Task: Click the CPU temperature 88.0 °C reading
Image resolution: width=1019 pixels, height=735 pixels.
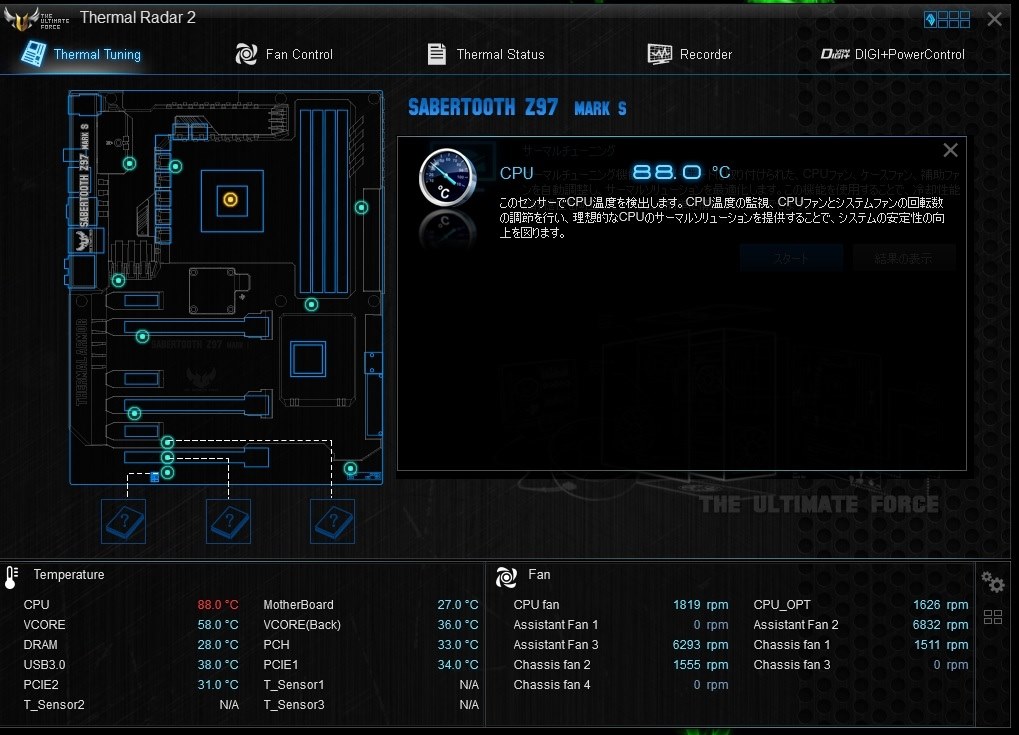Action: tap(218, 604)
